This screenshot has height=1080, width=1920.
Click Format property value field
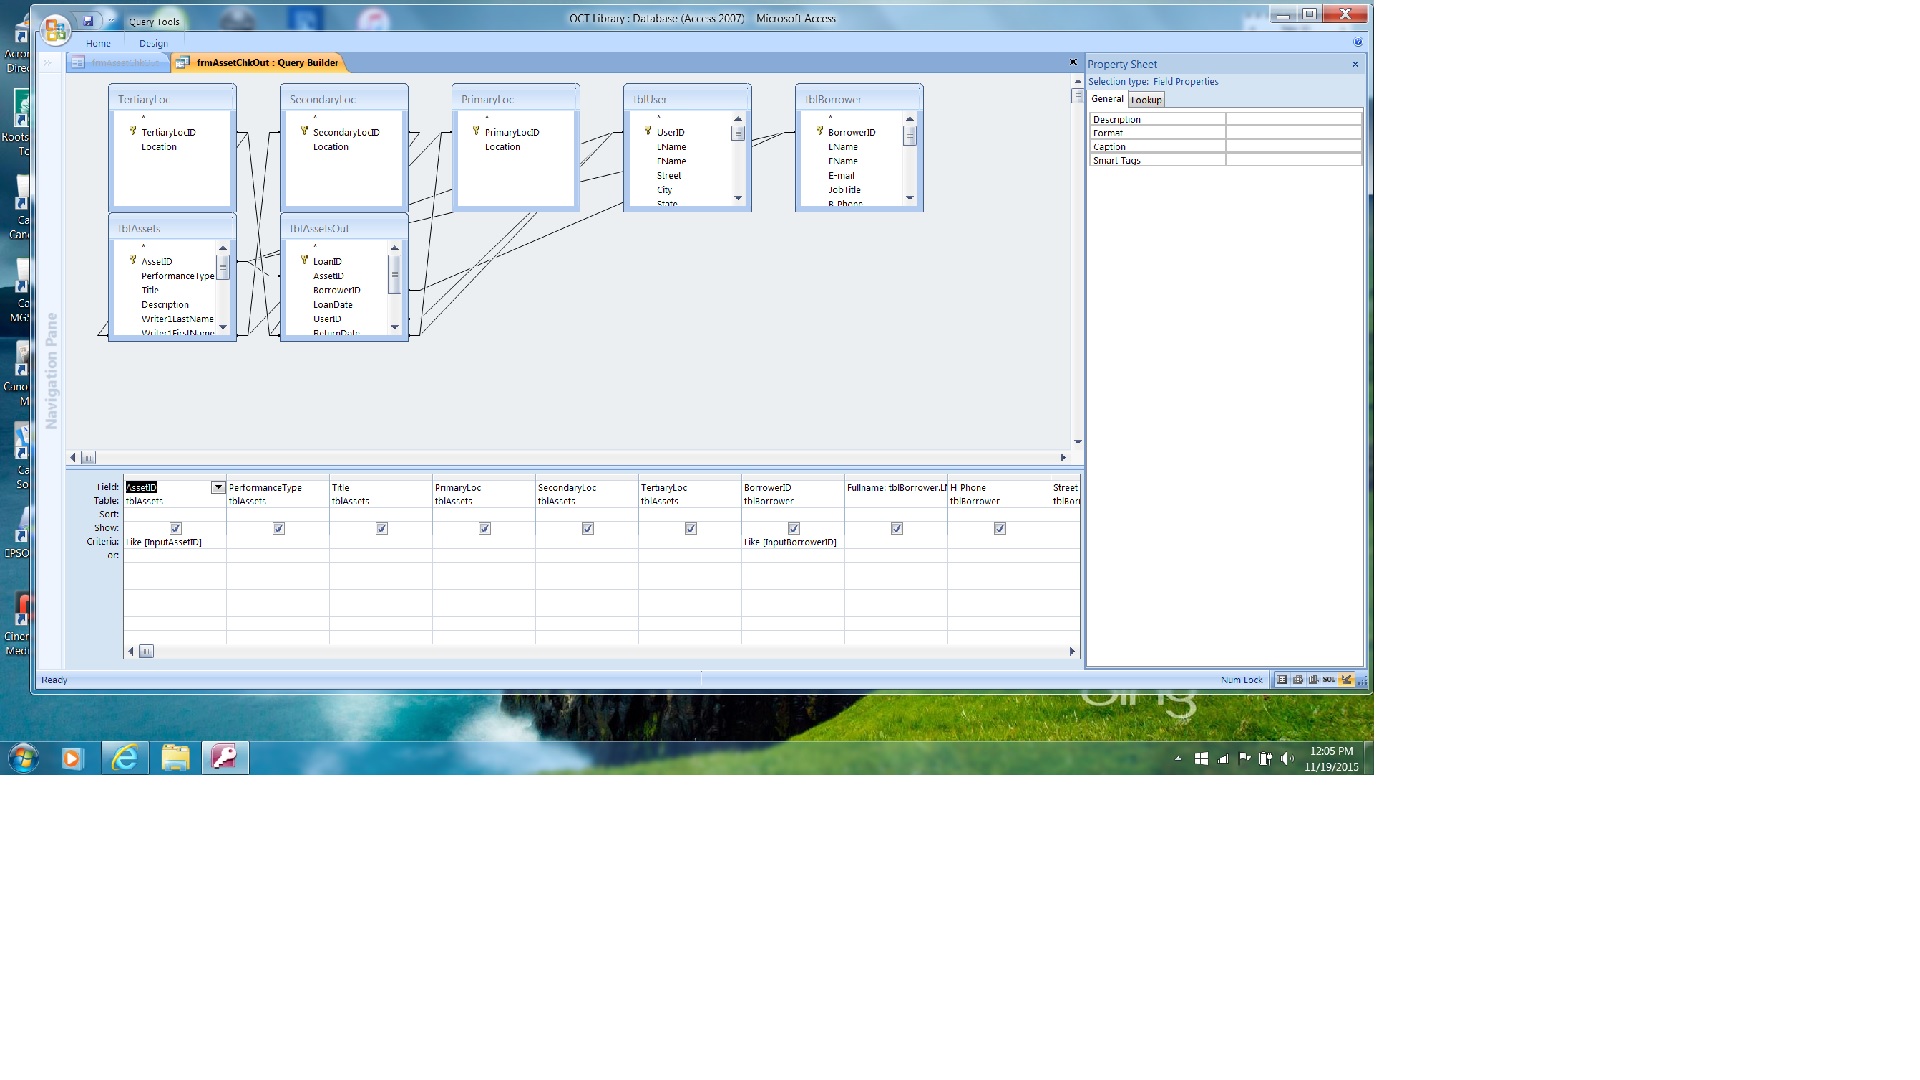coord(1294,132)
